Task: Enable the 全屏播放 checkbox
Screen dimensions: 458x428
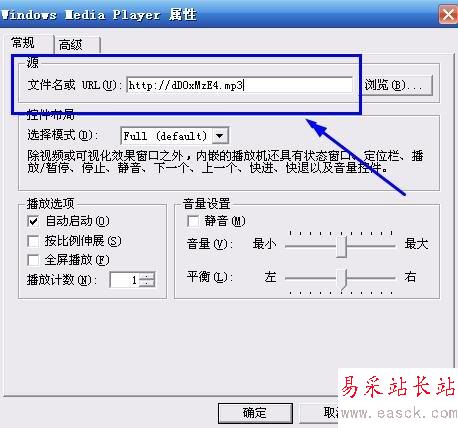Action: pos(33,260)
